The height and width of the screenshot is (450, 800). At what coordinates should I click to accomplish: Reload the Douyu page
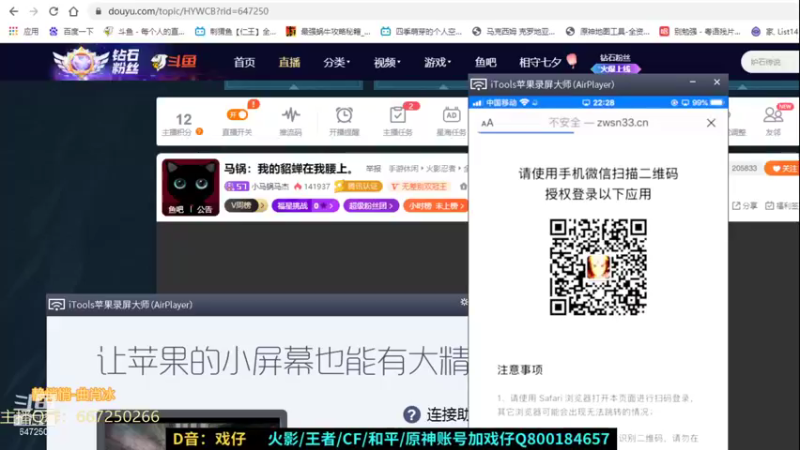click(54, 11)
